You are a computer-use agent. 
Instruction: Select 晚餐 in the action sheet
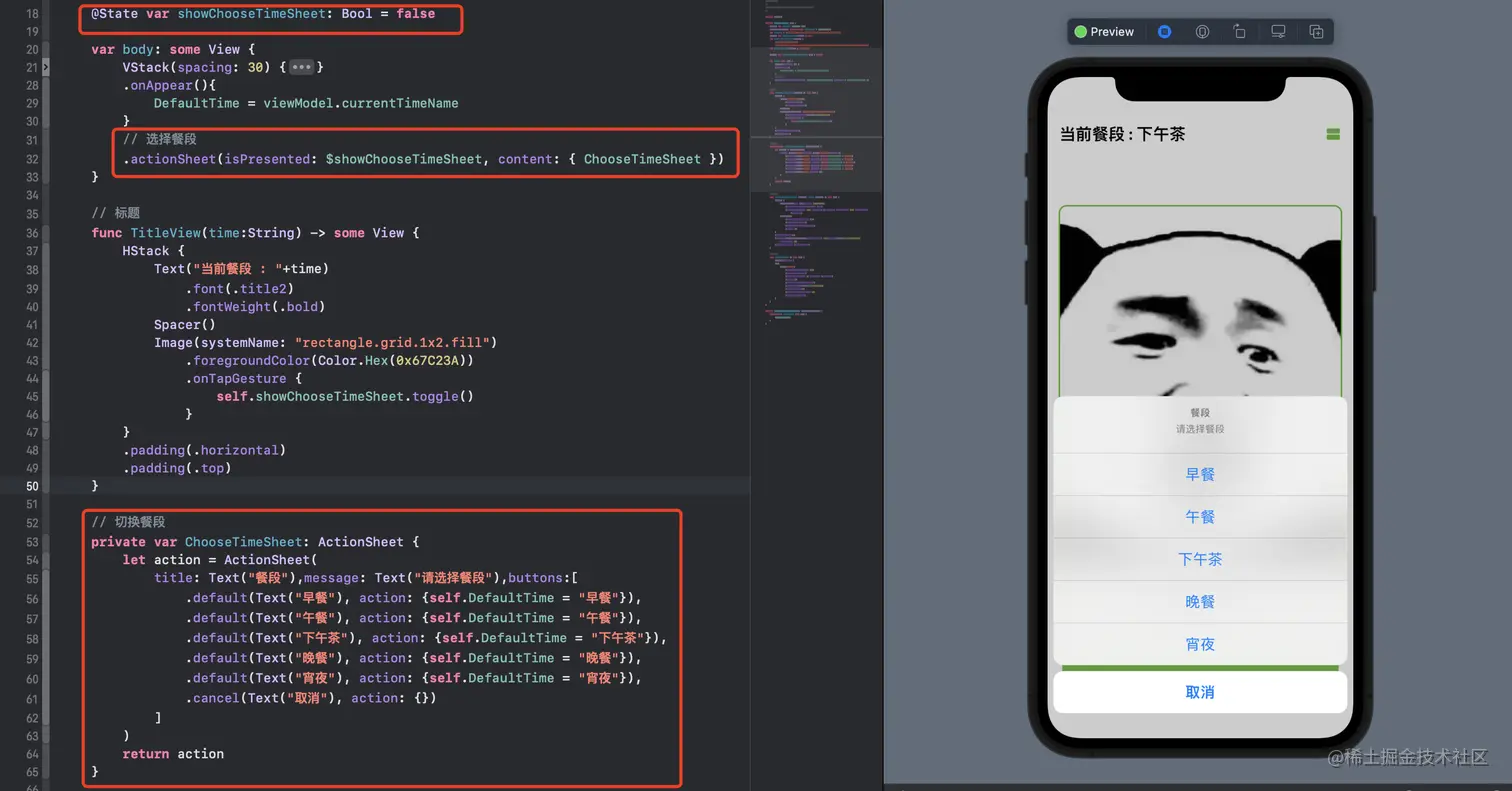point(1200,602)
